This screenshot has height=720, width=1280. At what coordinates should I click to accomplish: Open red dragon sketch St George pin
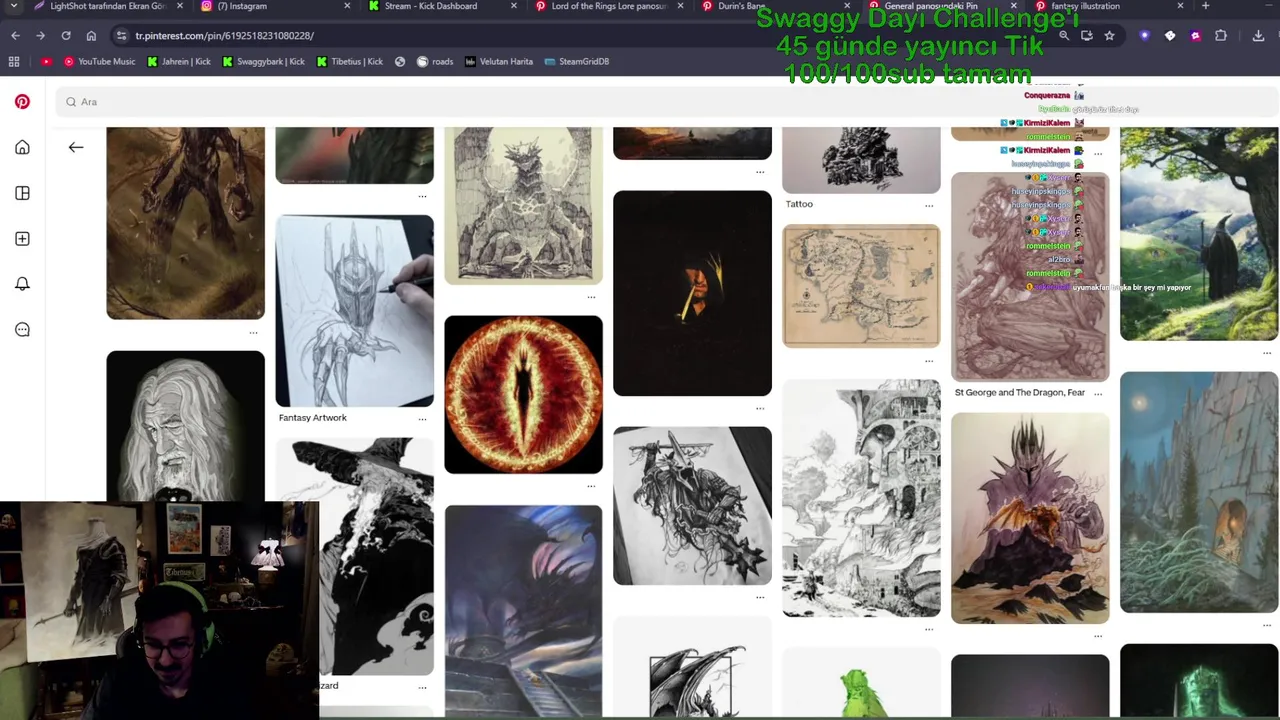coord(1030,277)
